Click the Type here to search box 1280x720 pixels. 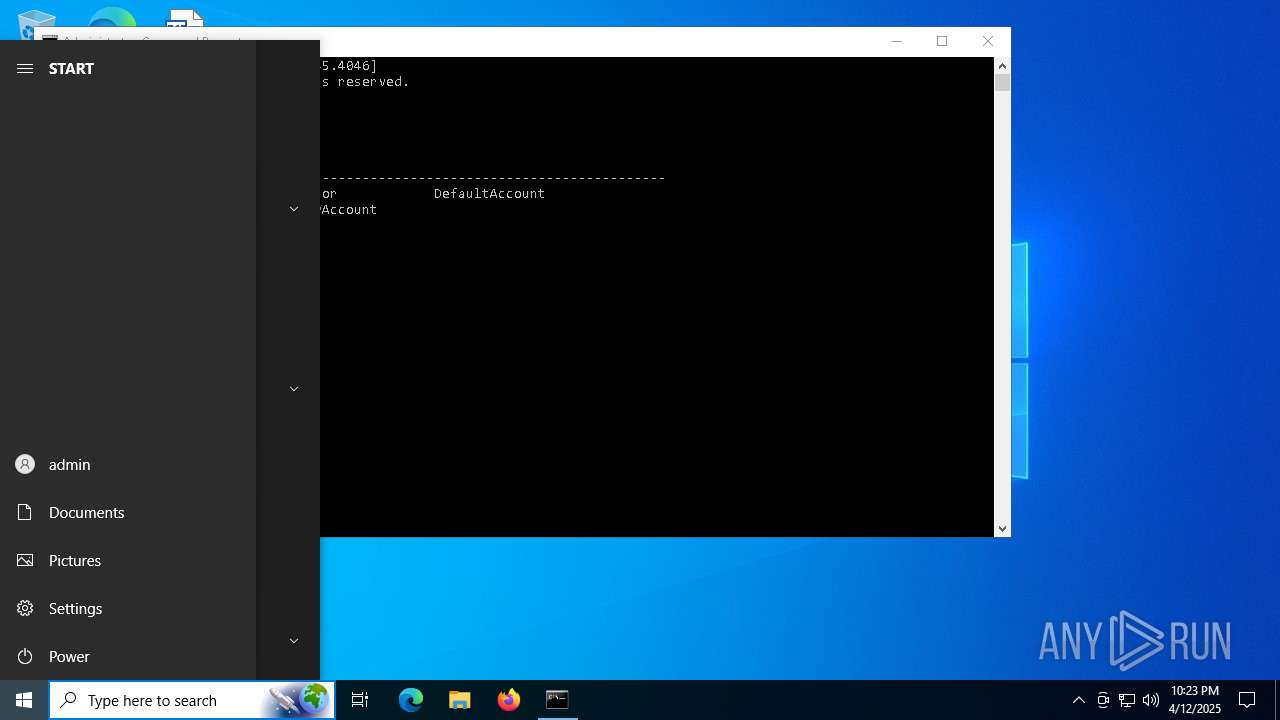pos(192,700)
